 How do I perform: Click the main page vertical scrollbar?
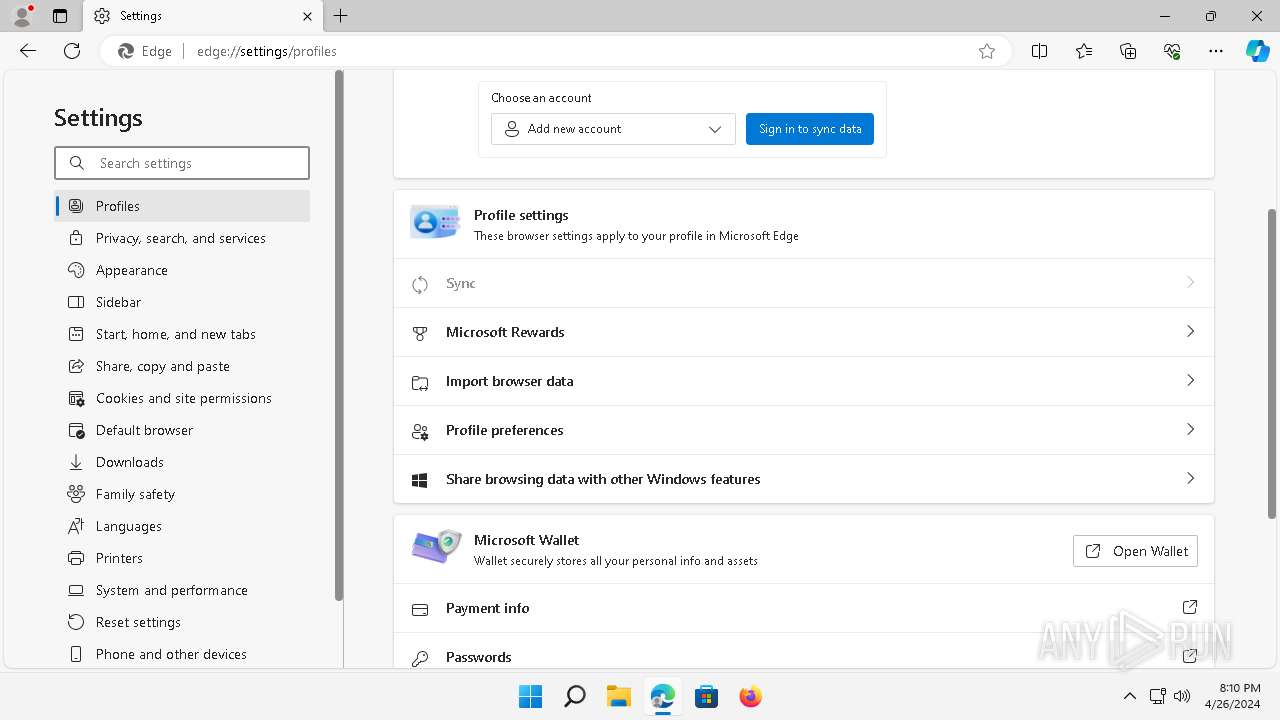(1272, 364)
